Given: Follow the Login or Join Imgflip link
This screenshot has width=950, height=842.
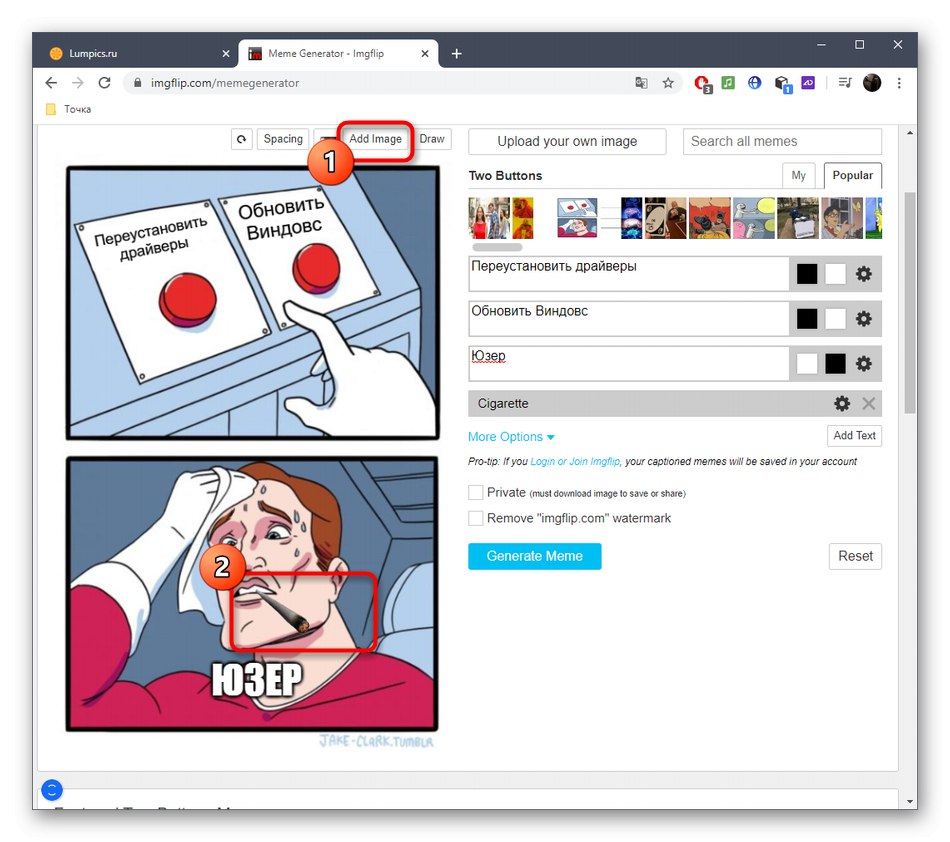Looking at the screenshot, I should (x=575, y=462).
